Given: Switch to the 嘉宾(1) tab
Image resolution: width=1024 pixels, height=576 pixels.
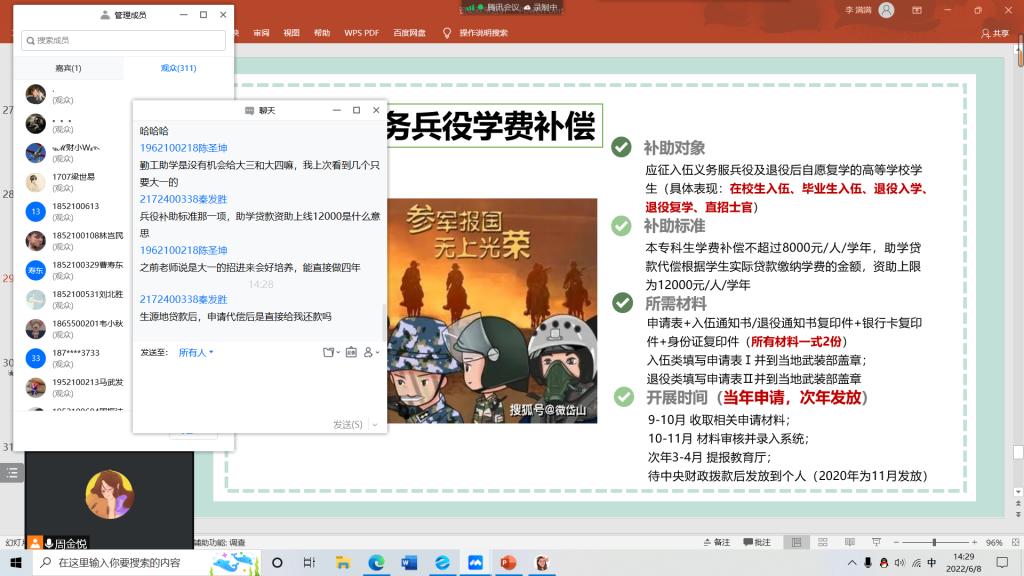Looking at the screenshot, I should 68,68.
